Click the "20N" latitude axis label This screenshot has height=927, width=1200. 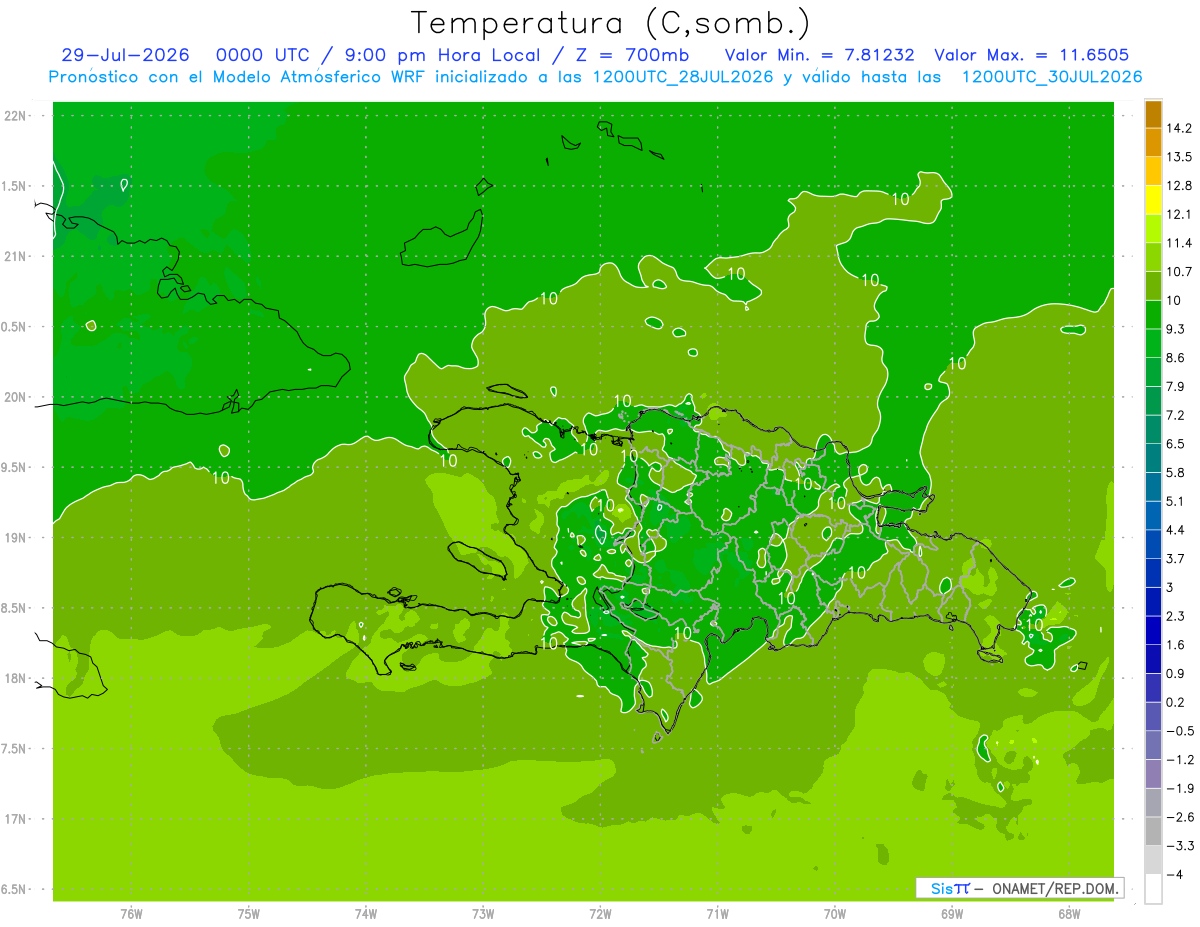16,398
